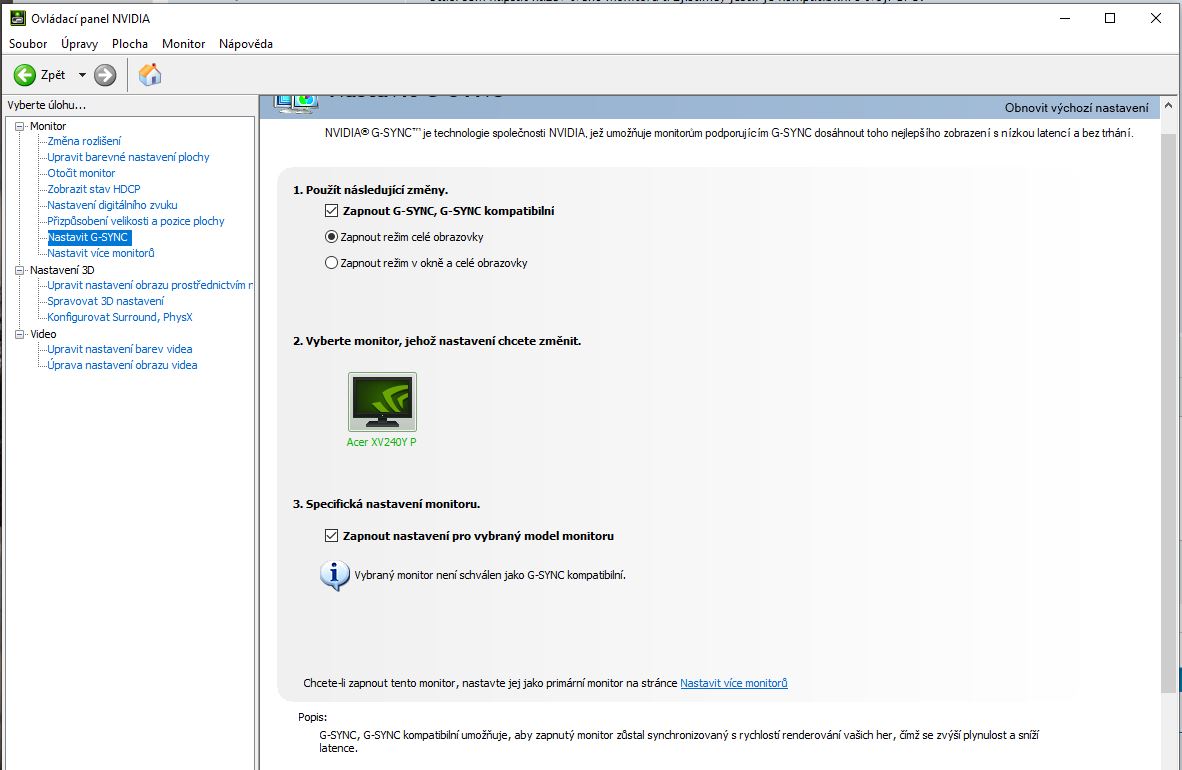Viewport: 1182px width, 770px height.
Task: Click the vertical scrollbar of settings panel
Action: point(1170,400)
